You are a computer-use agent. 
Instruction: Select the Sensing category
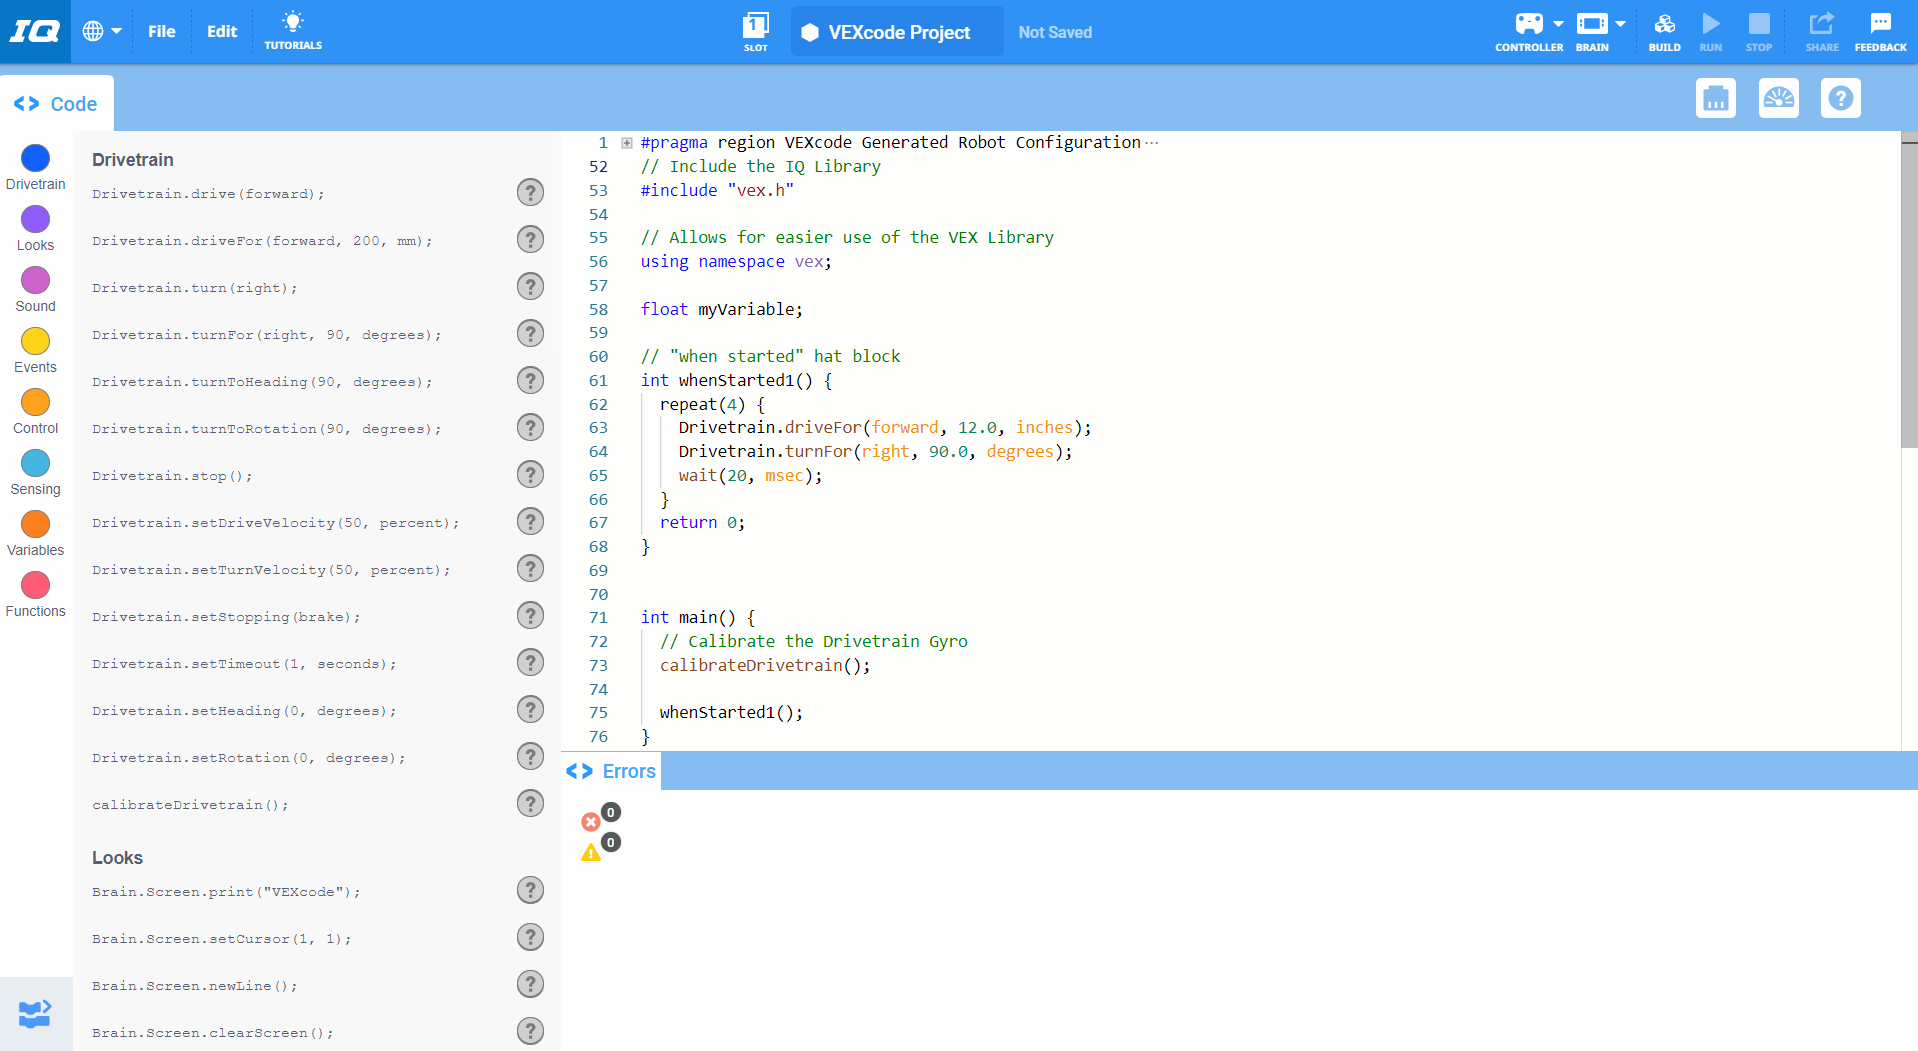[35, 473]
